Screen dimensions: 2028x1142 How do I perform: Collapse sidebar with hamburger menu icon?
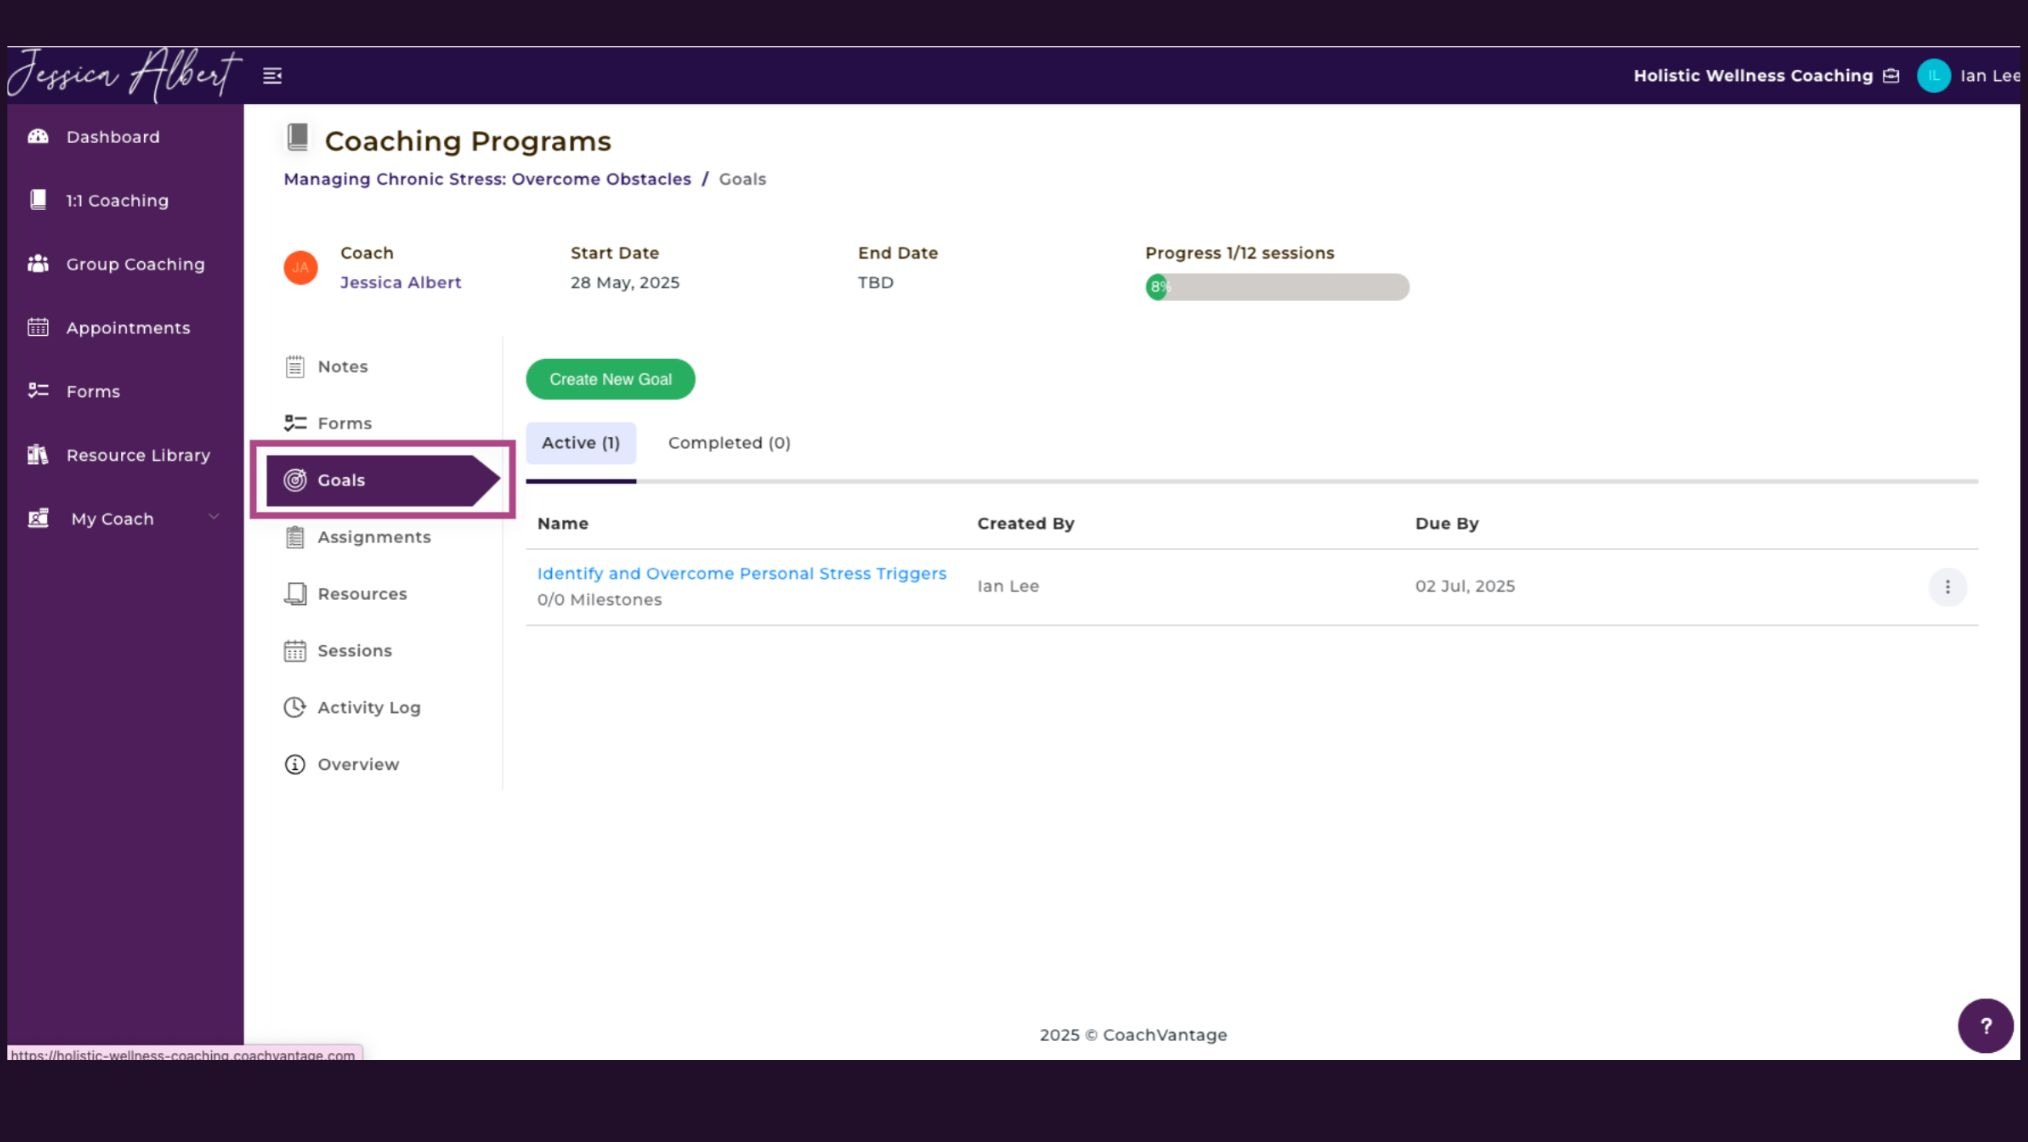[272, 76]
